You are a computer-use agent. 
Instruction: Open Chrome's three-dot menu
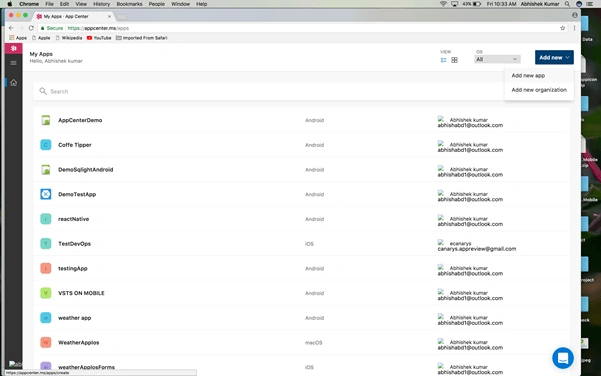click(x=574, y=28)
